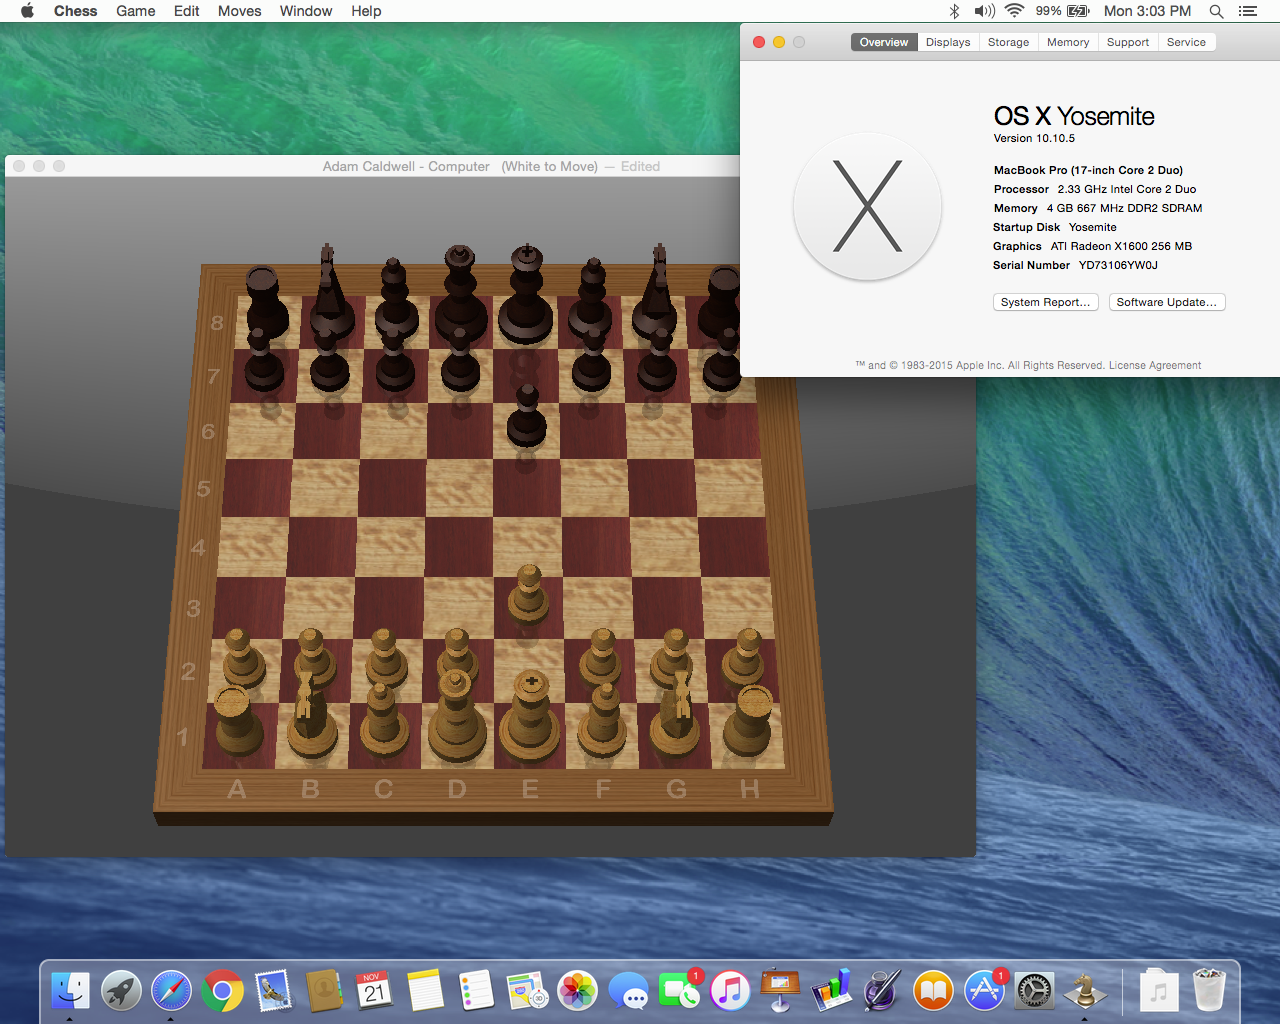Open the Help menu

coord(366,11)
